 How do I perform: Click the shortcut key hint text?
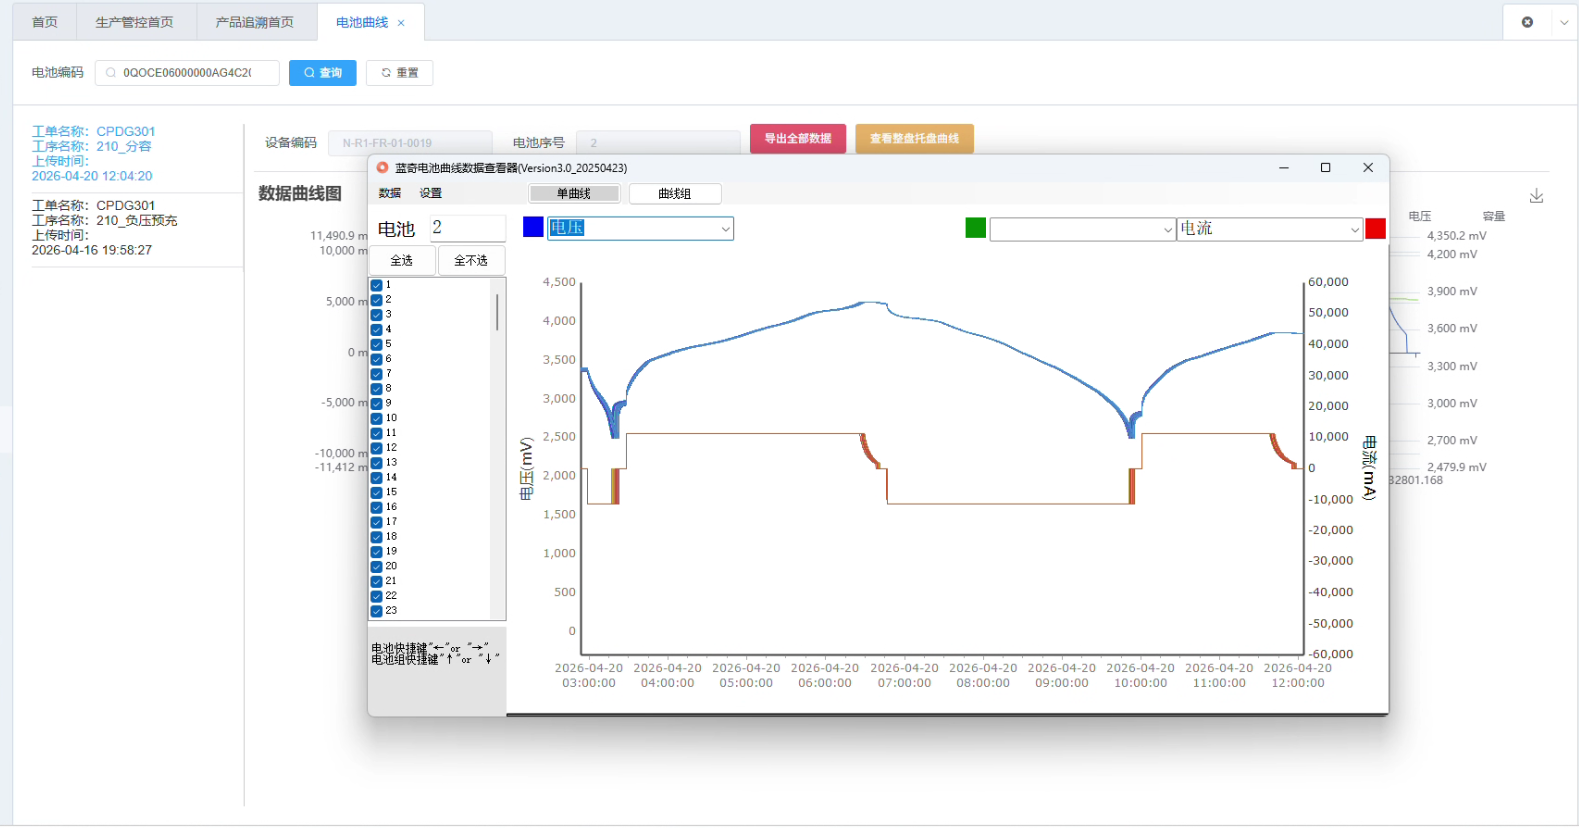click(x=435, y=654)
